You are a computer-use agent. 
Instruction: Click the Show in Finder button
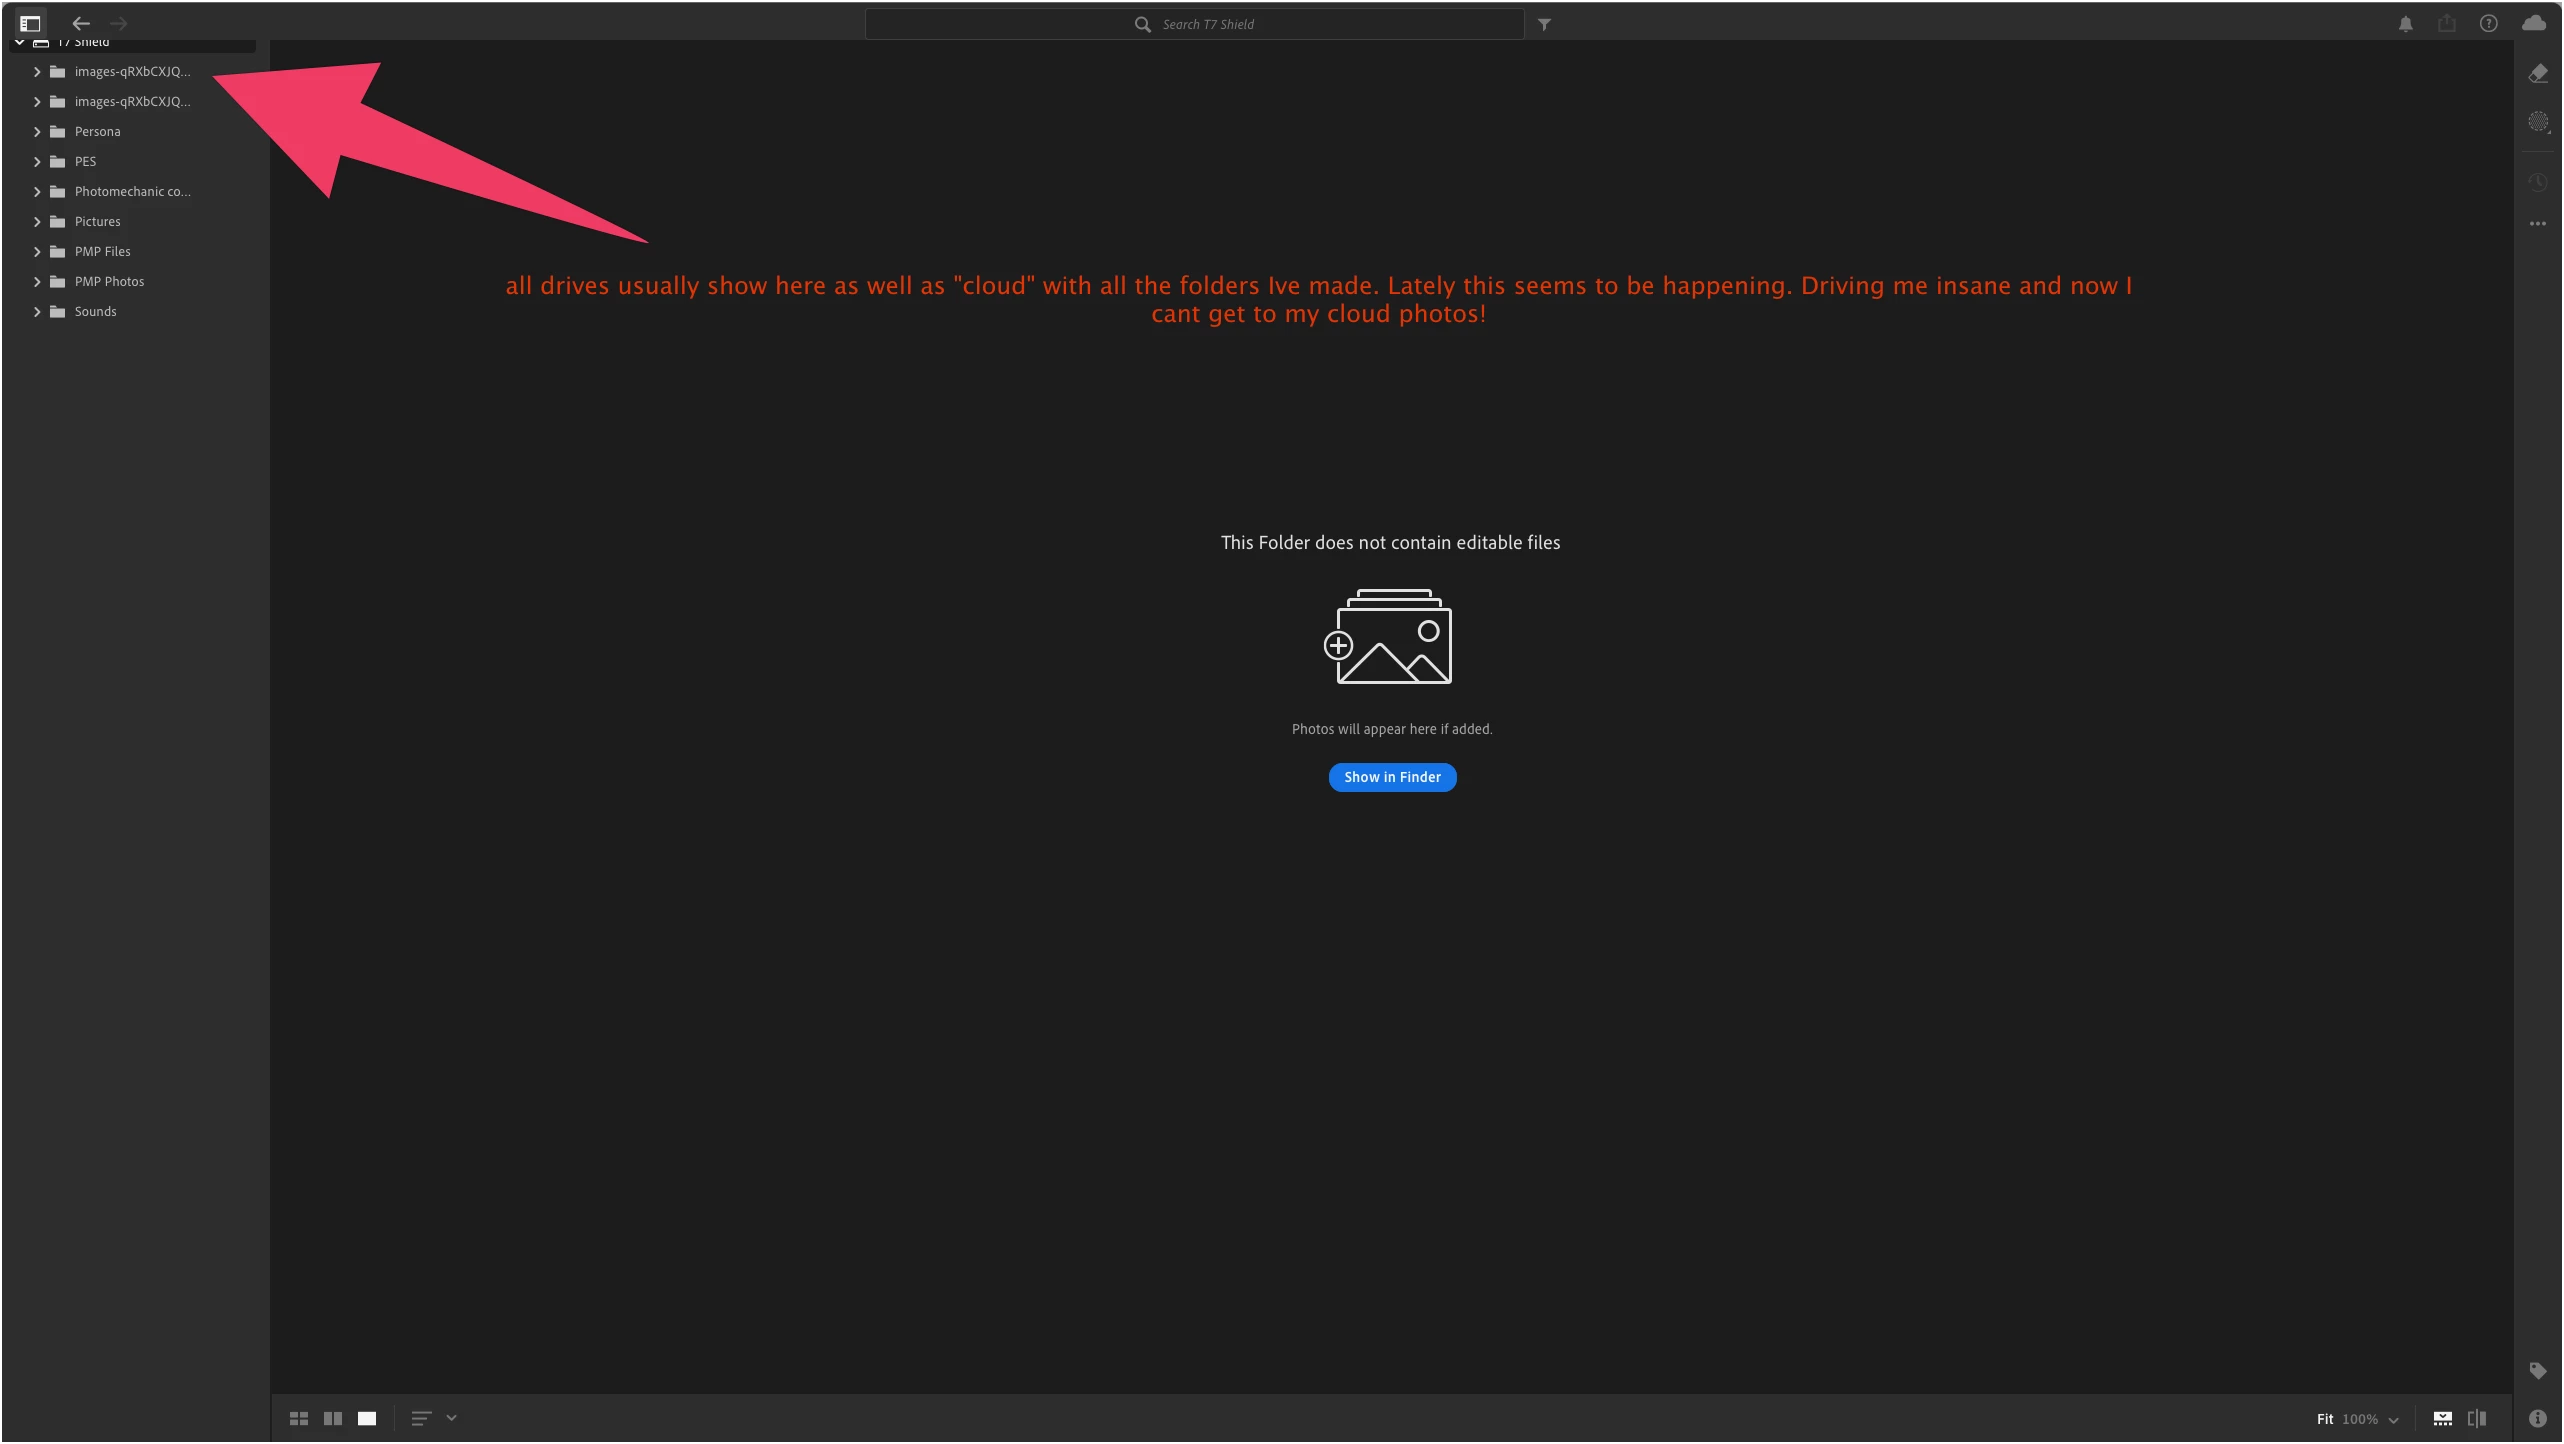[1391, 777]
